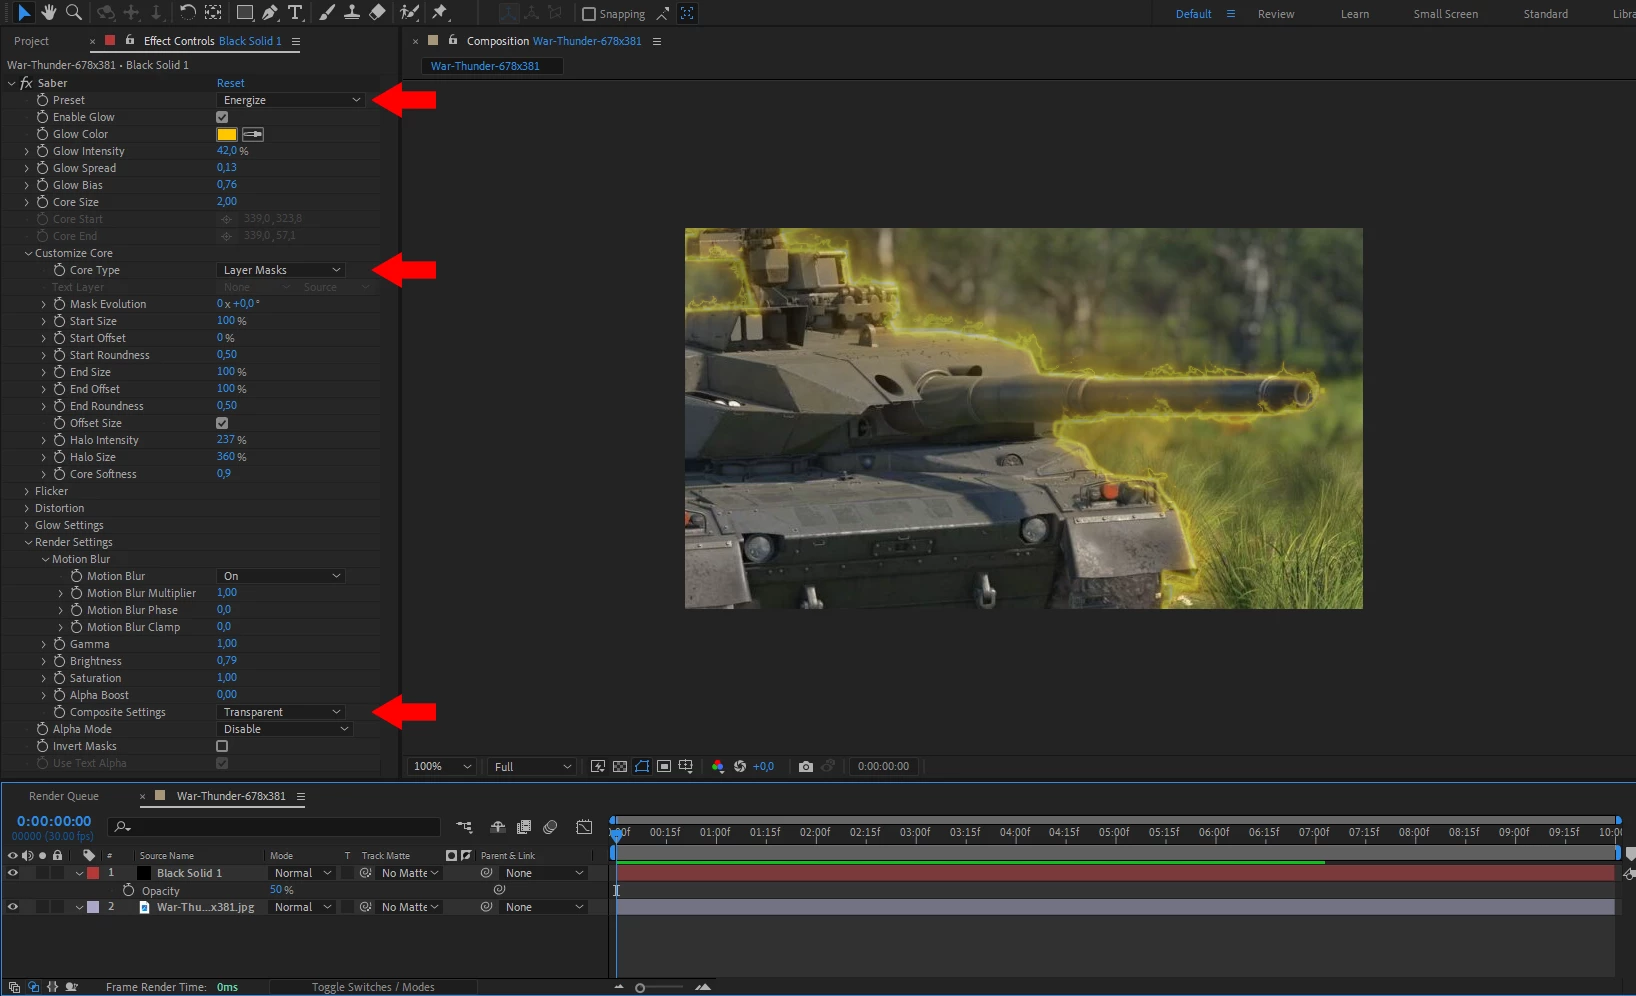Open the Core Type dropdown
The width and height of the screenshot is (1636, 996).
click(x=281, y=270)
